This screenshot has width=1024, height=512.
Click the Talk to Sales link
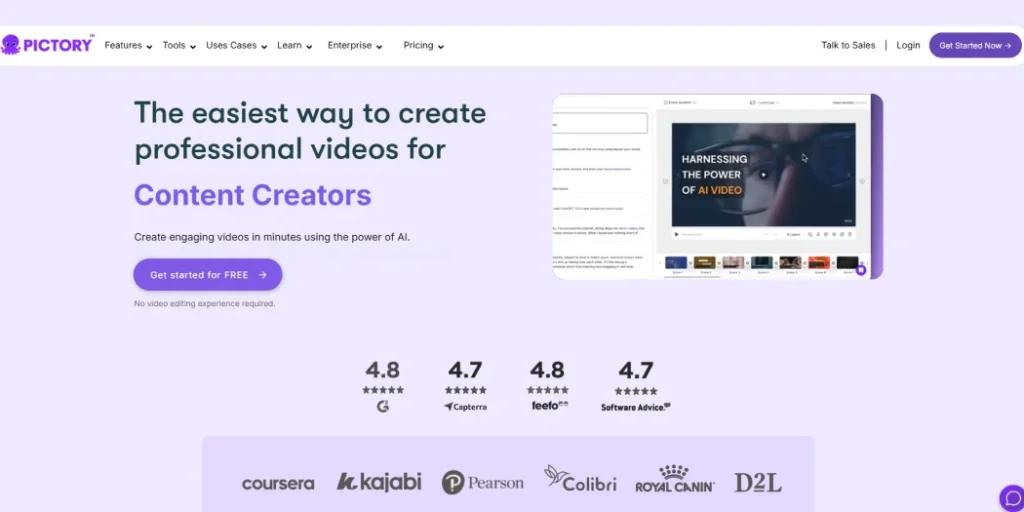[848, 46]
